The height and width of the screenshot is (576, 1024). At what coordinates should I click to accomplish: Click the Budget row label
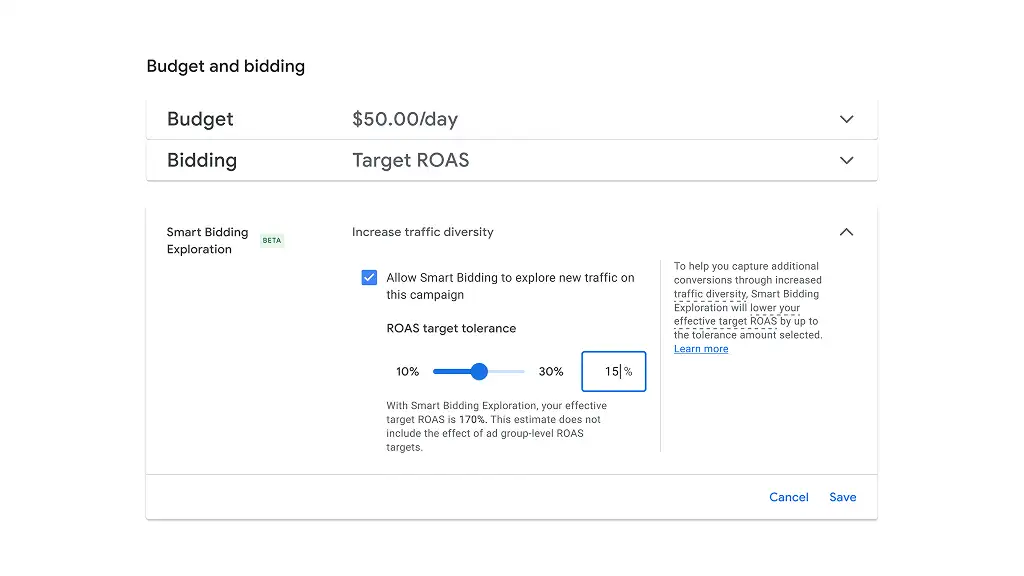point(200,119)
